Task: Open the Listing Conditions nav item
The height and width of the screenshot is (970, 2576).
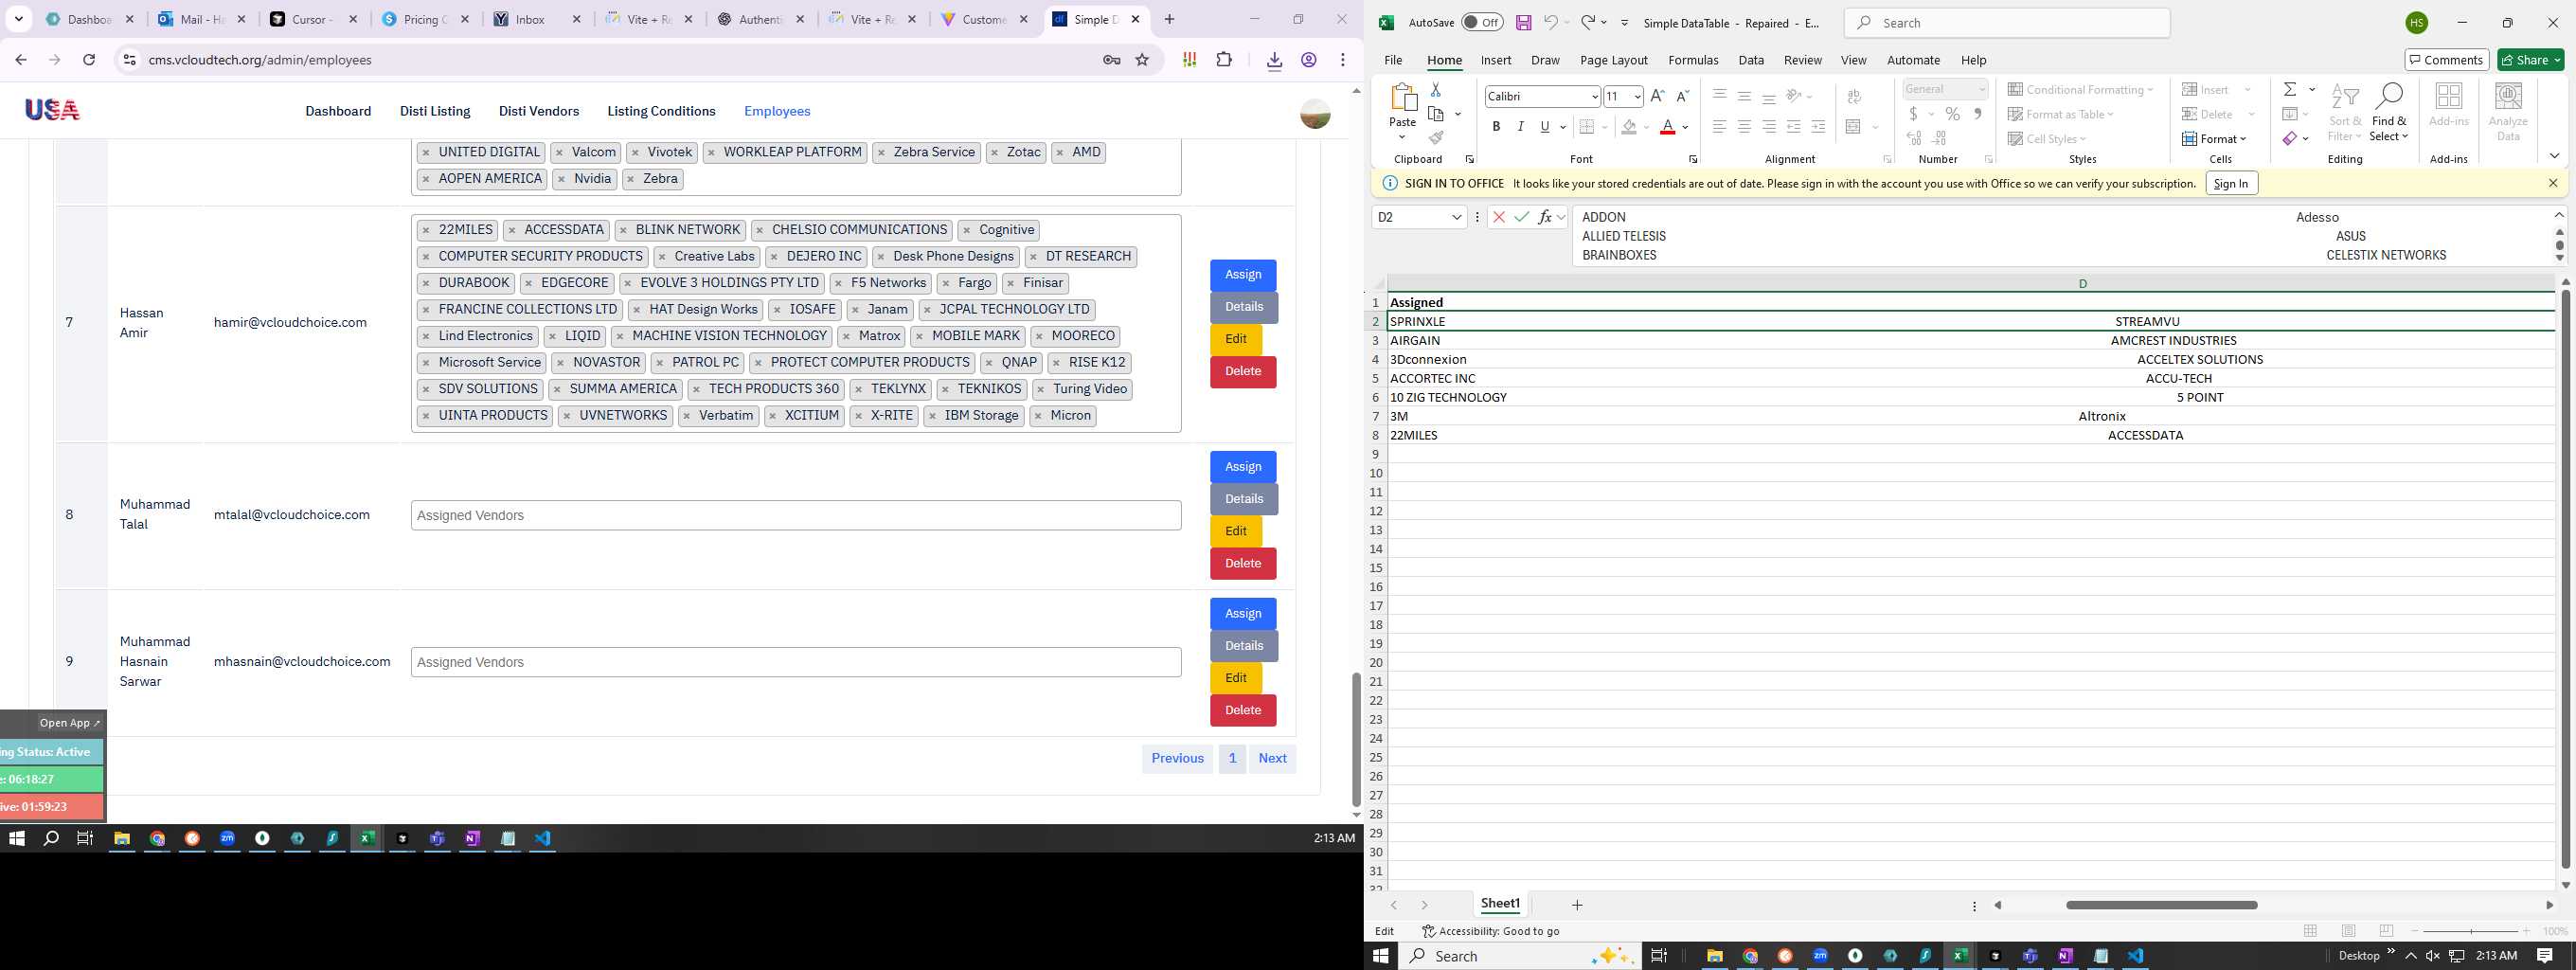Action: pos(661,111)
